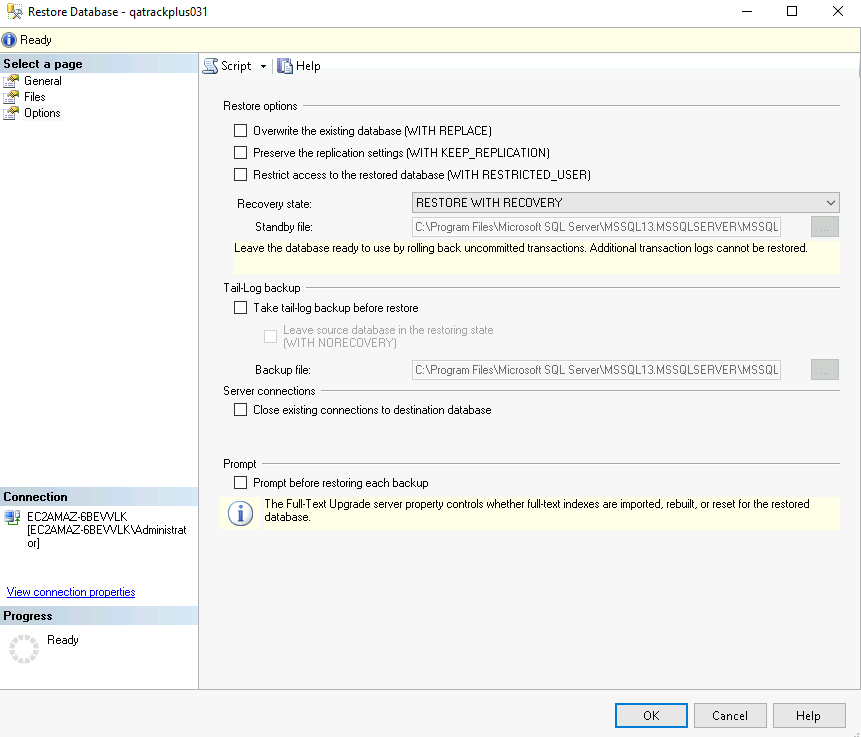Screen dimensions: 861x737
Task: Enable Prompt before restoring each backup
Action: pos(241,483)
